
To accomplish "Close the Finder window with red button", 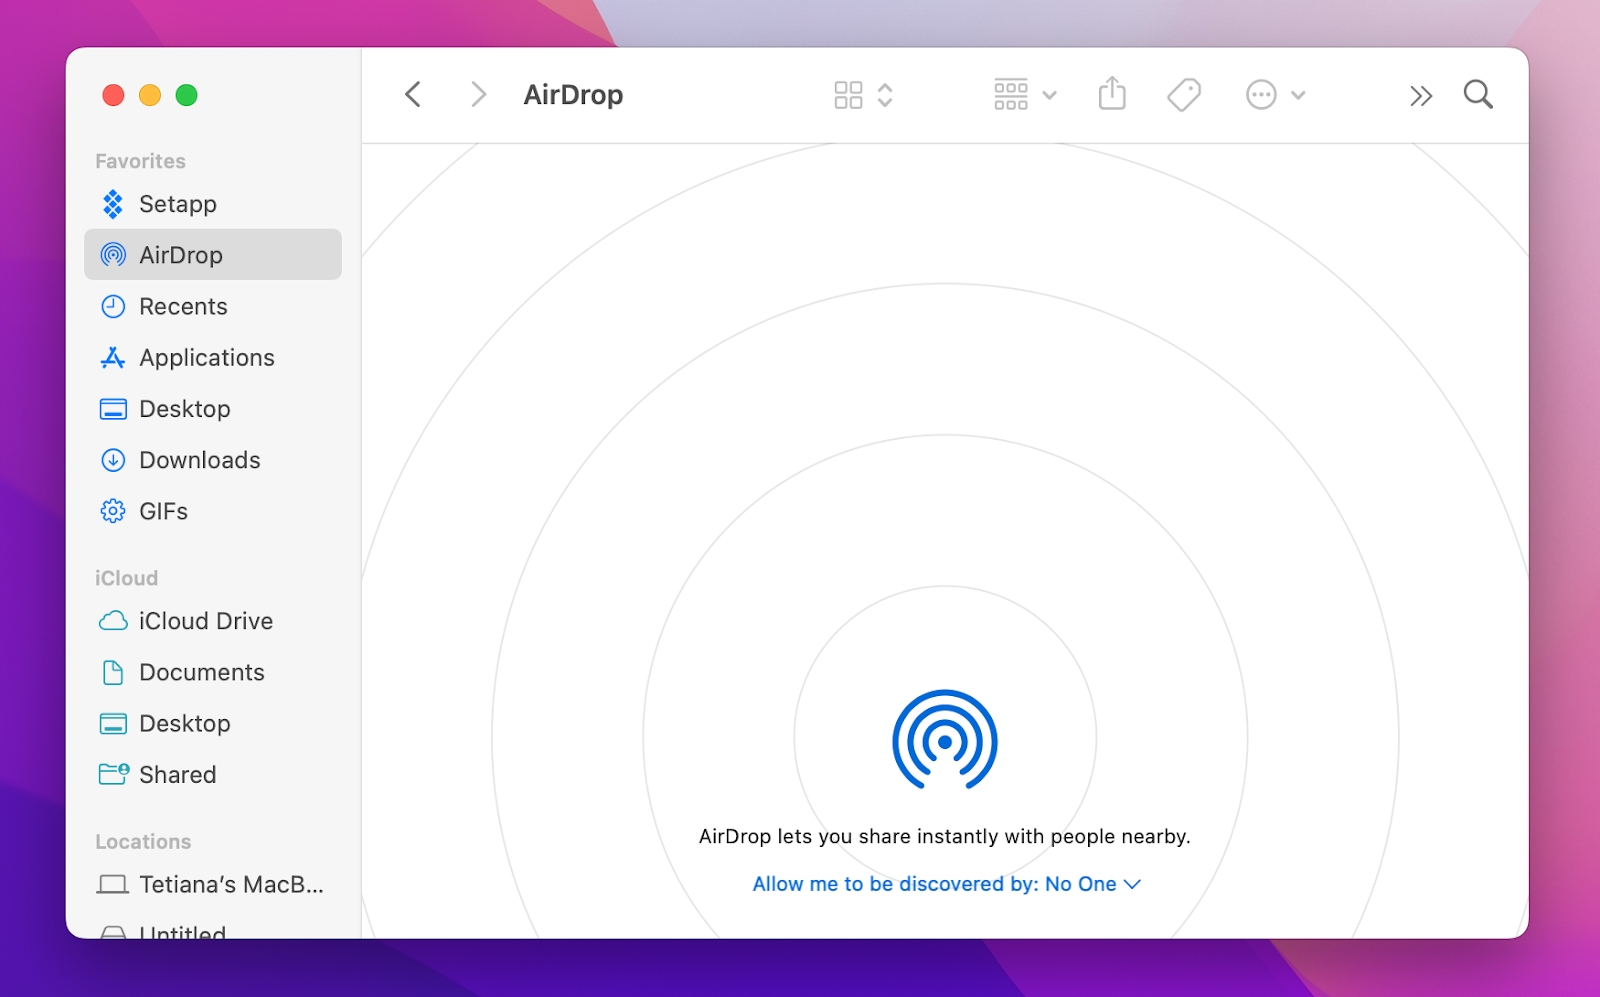I will 113,95.
